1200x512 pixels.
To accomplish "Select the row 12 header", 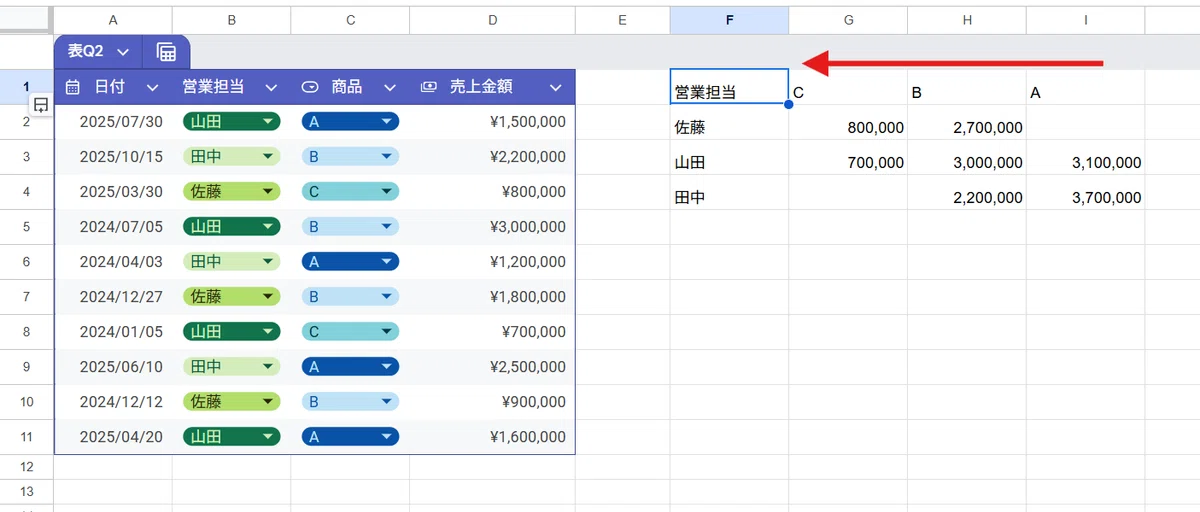I will [27, 466].
